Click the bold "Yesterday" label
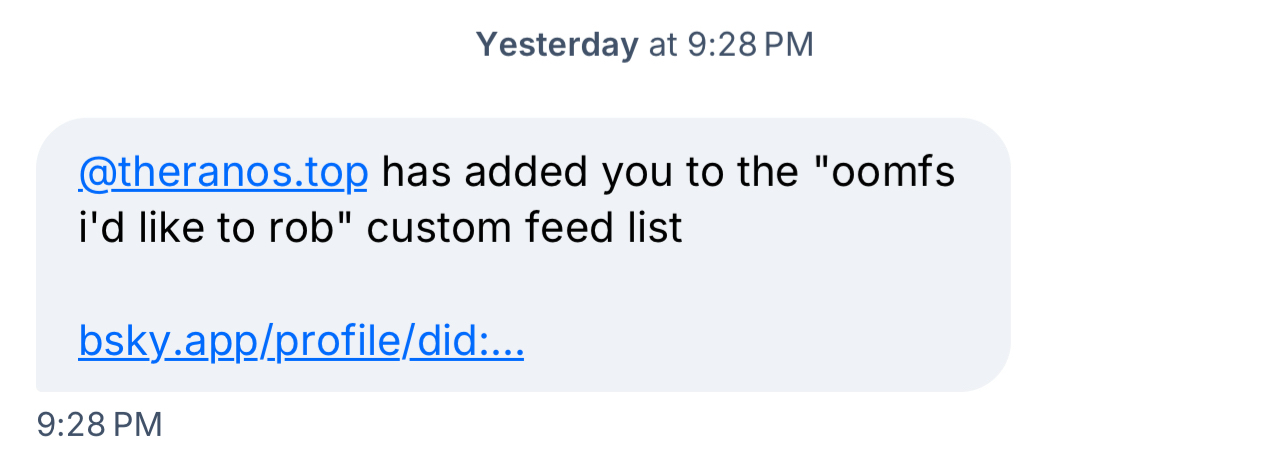Image resolution: width=1284 pixels, height=474 pixels. pyautogui.click(x=556, y=44)
